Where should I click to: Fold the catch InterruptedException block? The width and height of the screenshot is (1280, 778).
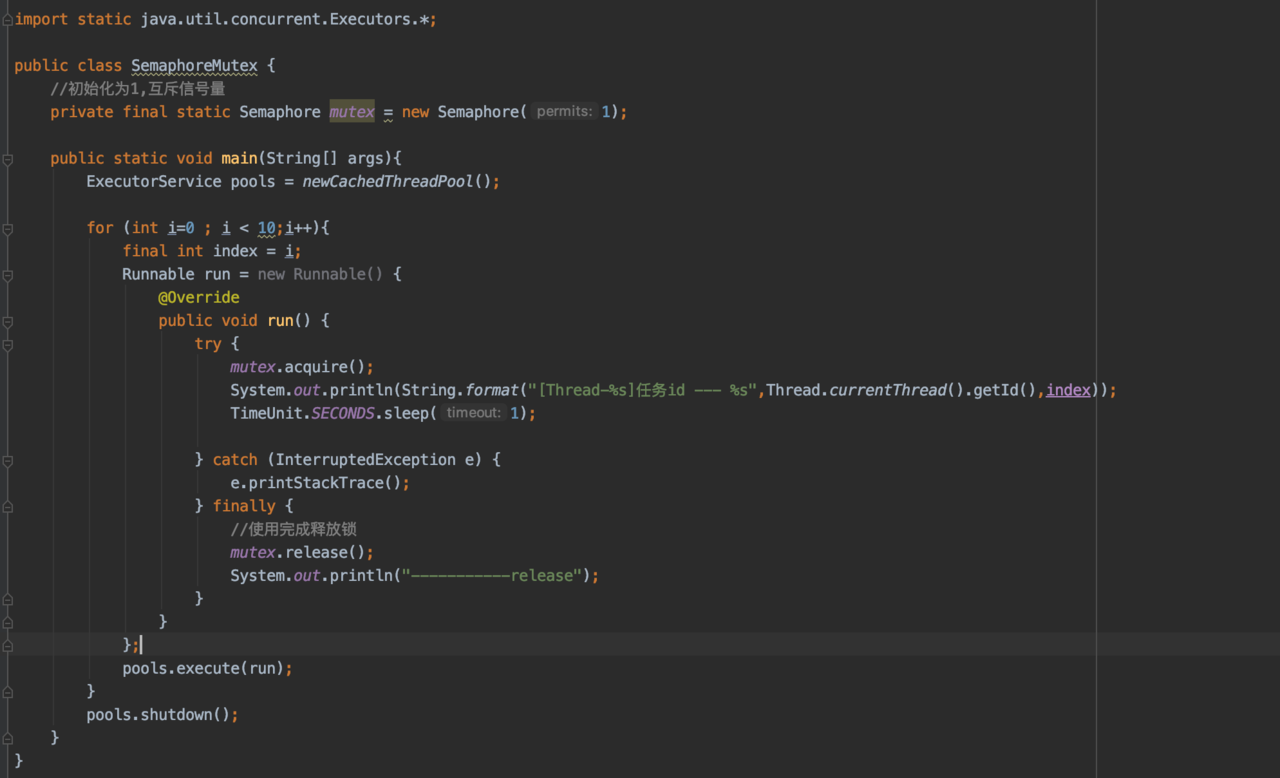pyautogui.click(x=7, y=460)
